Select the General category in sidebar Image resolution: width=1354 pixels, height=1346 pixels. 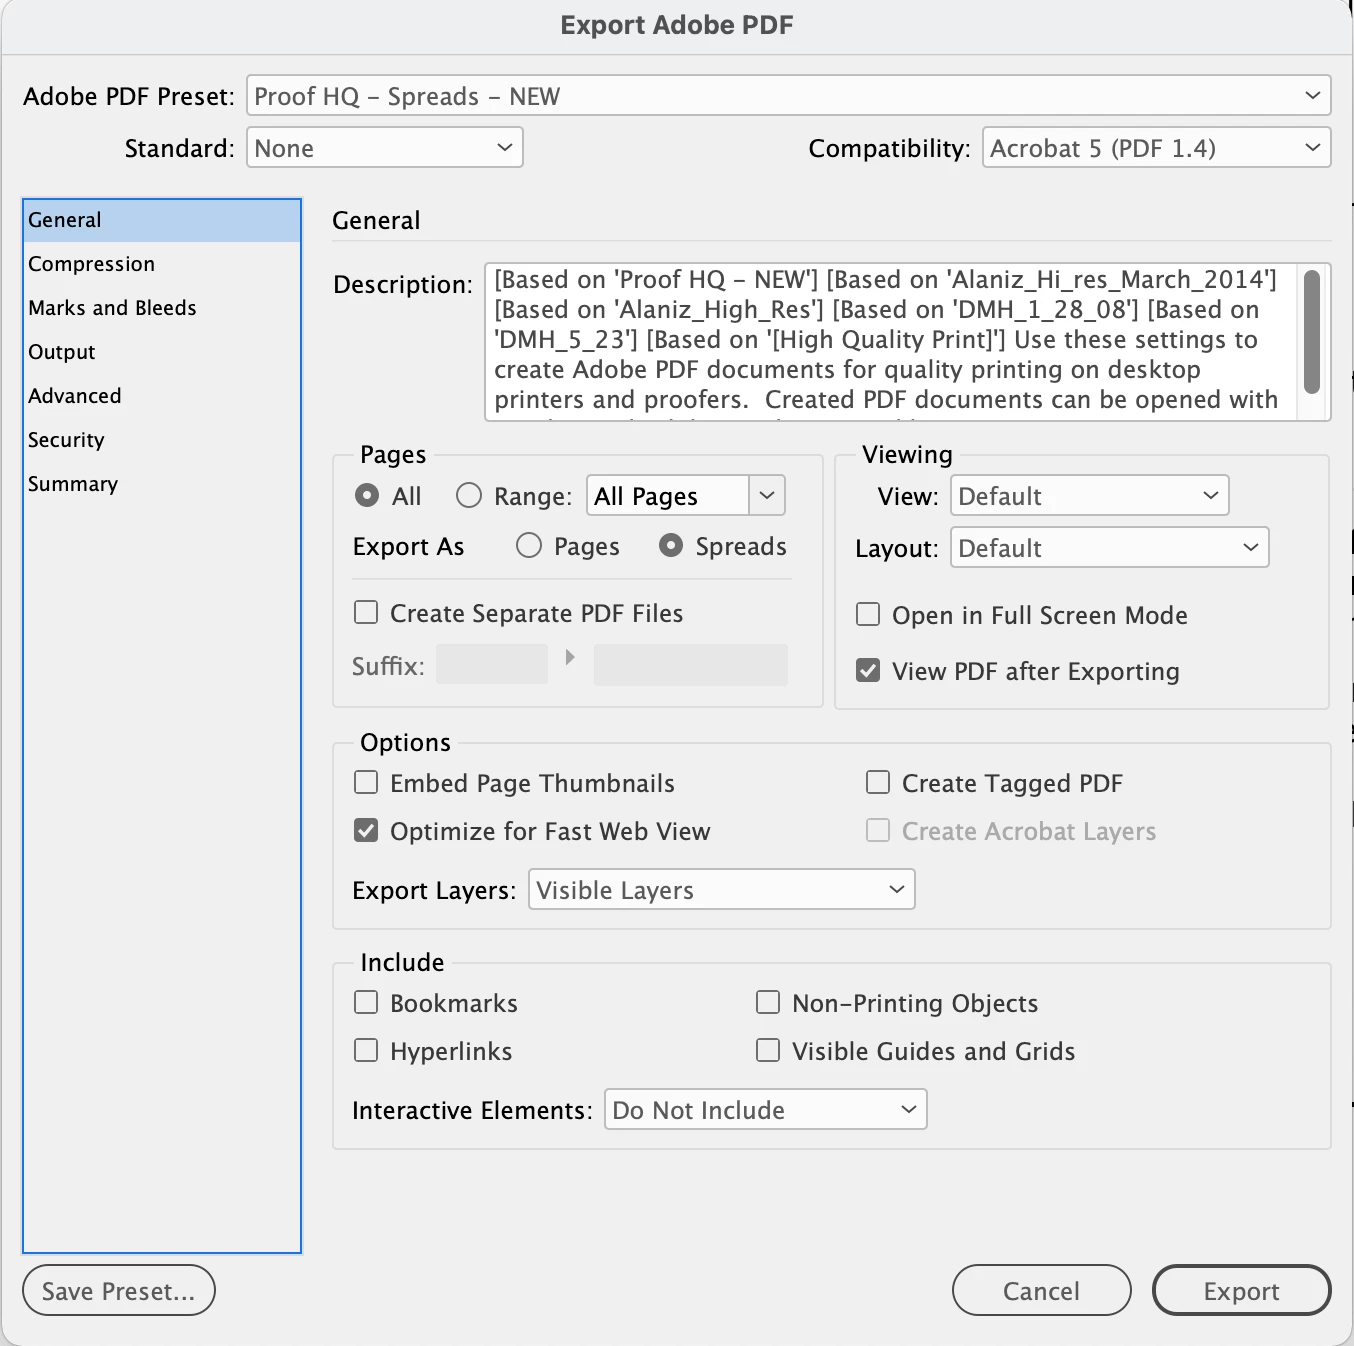(162, 220)
